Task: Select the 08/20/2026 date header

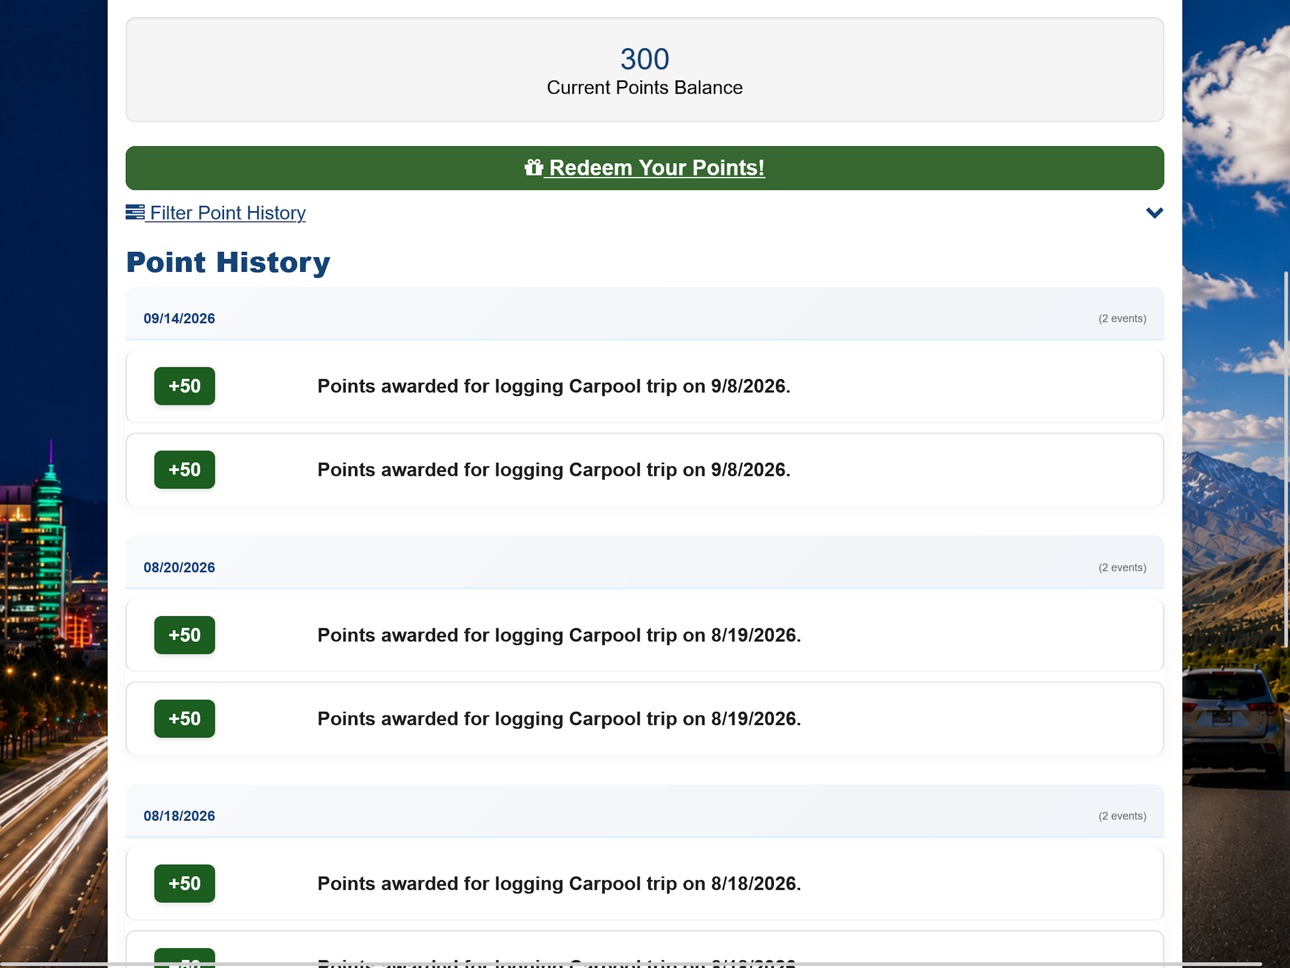Action: pyautogui.click(x=179, y=568)
